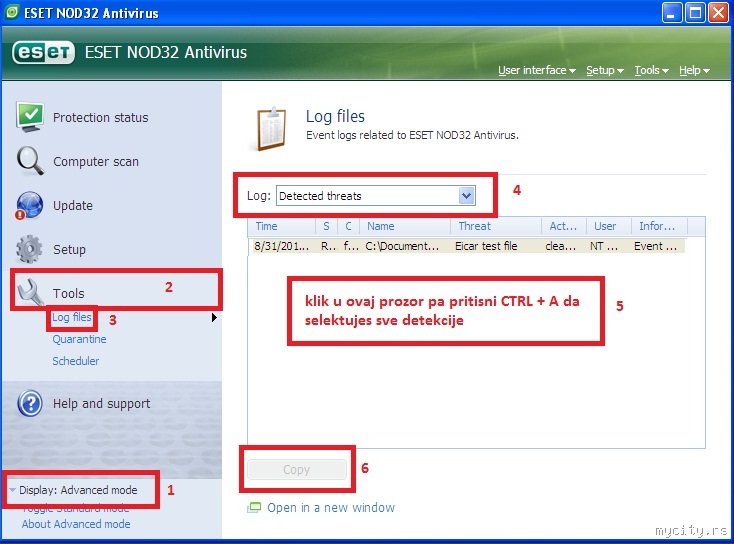734x544 pixels.
Task: Click About Advanced mode link
Action: tap(76, 524)
